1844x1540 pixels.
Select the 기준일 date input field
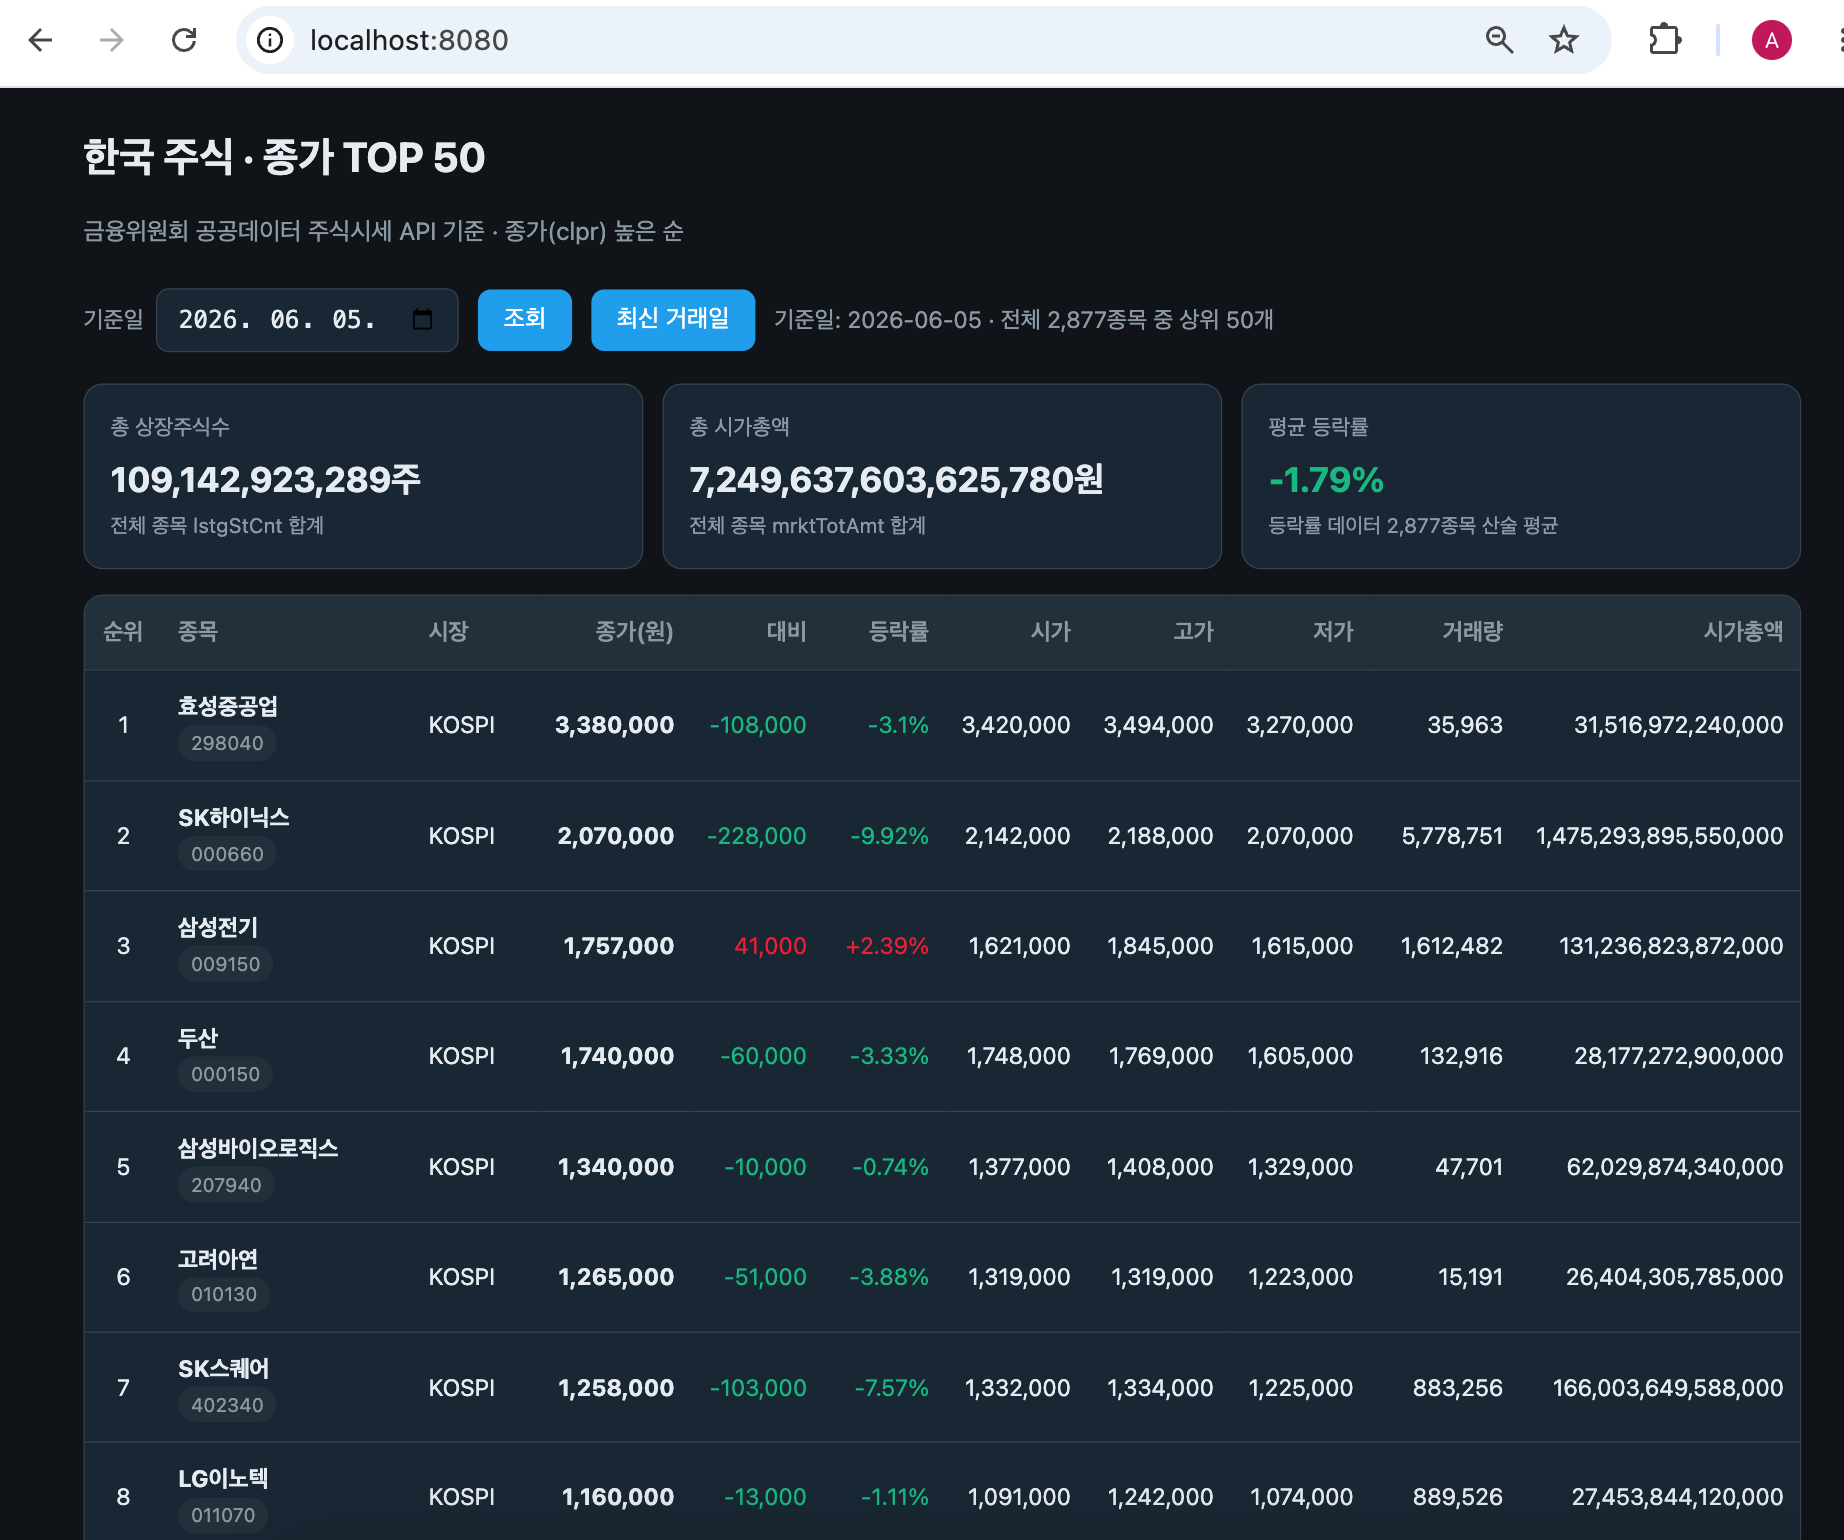307,320
